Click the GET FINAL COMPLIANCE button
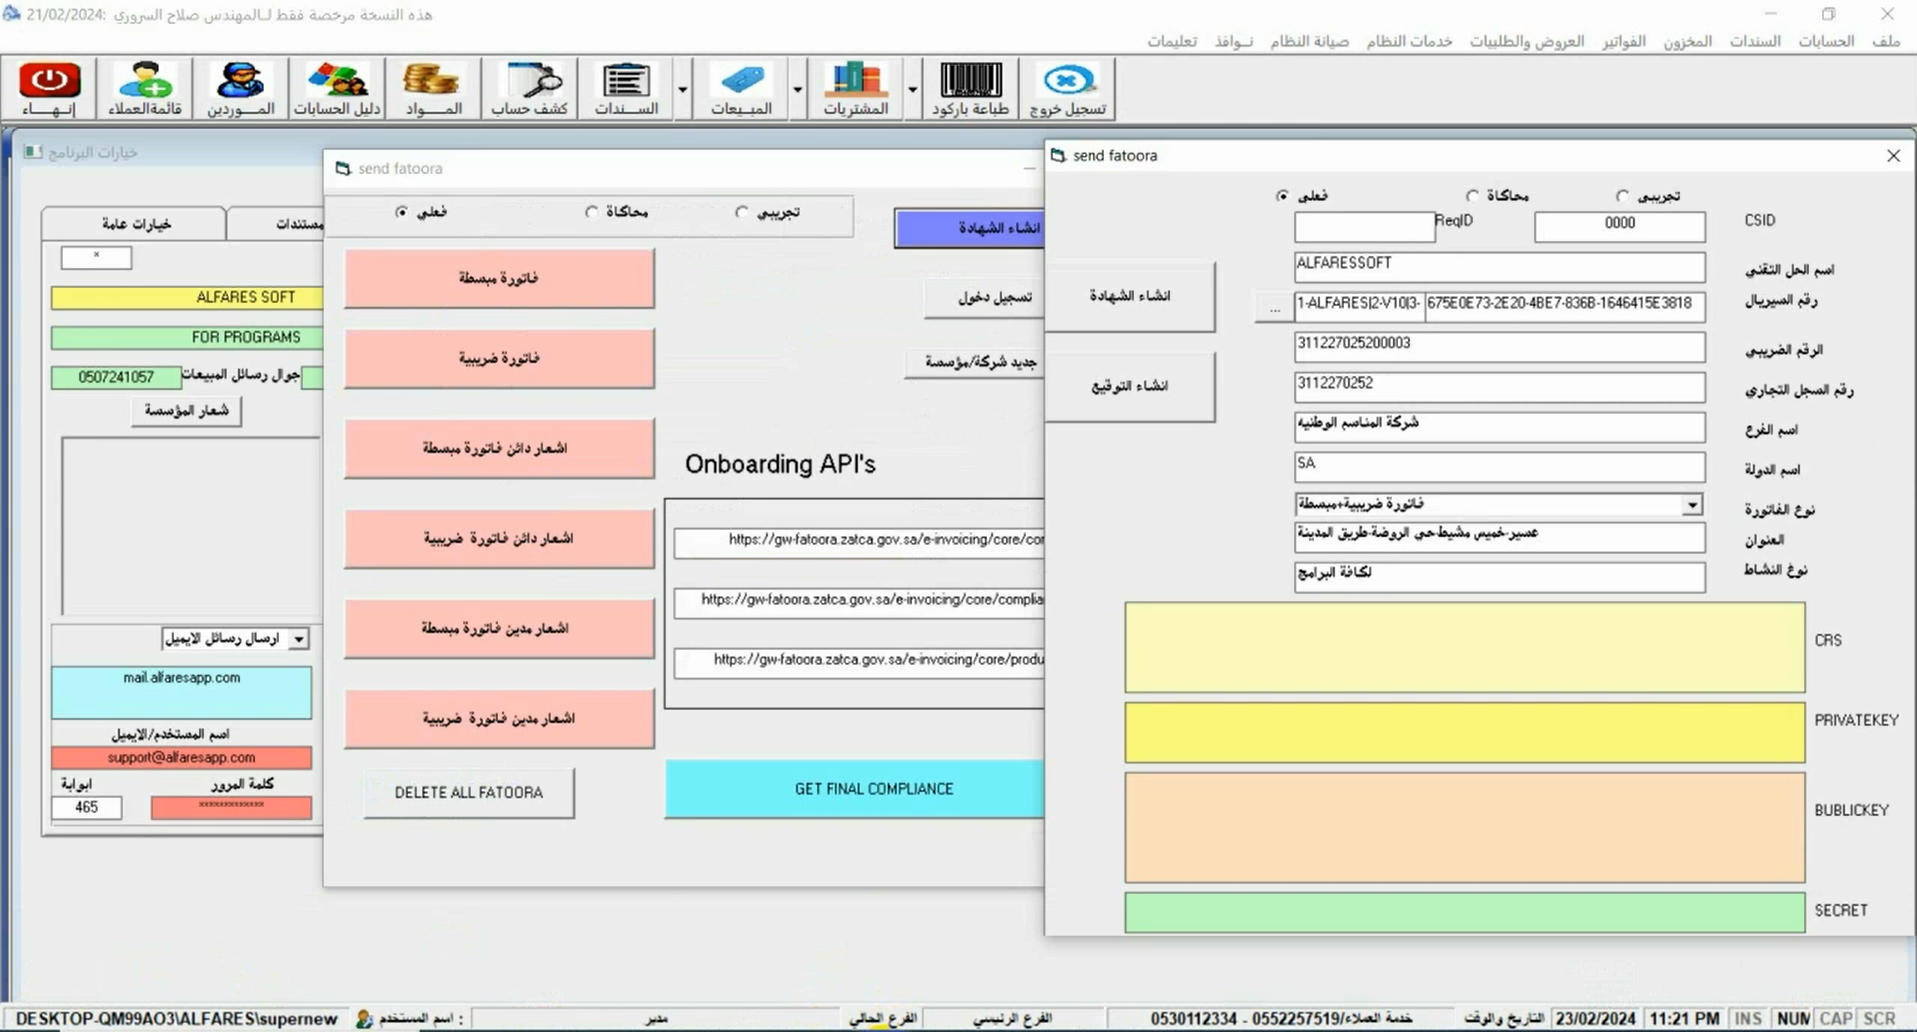The image size is (1917, 1032). (x=873, y=789)
